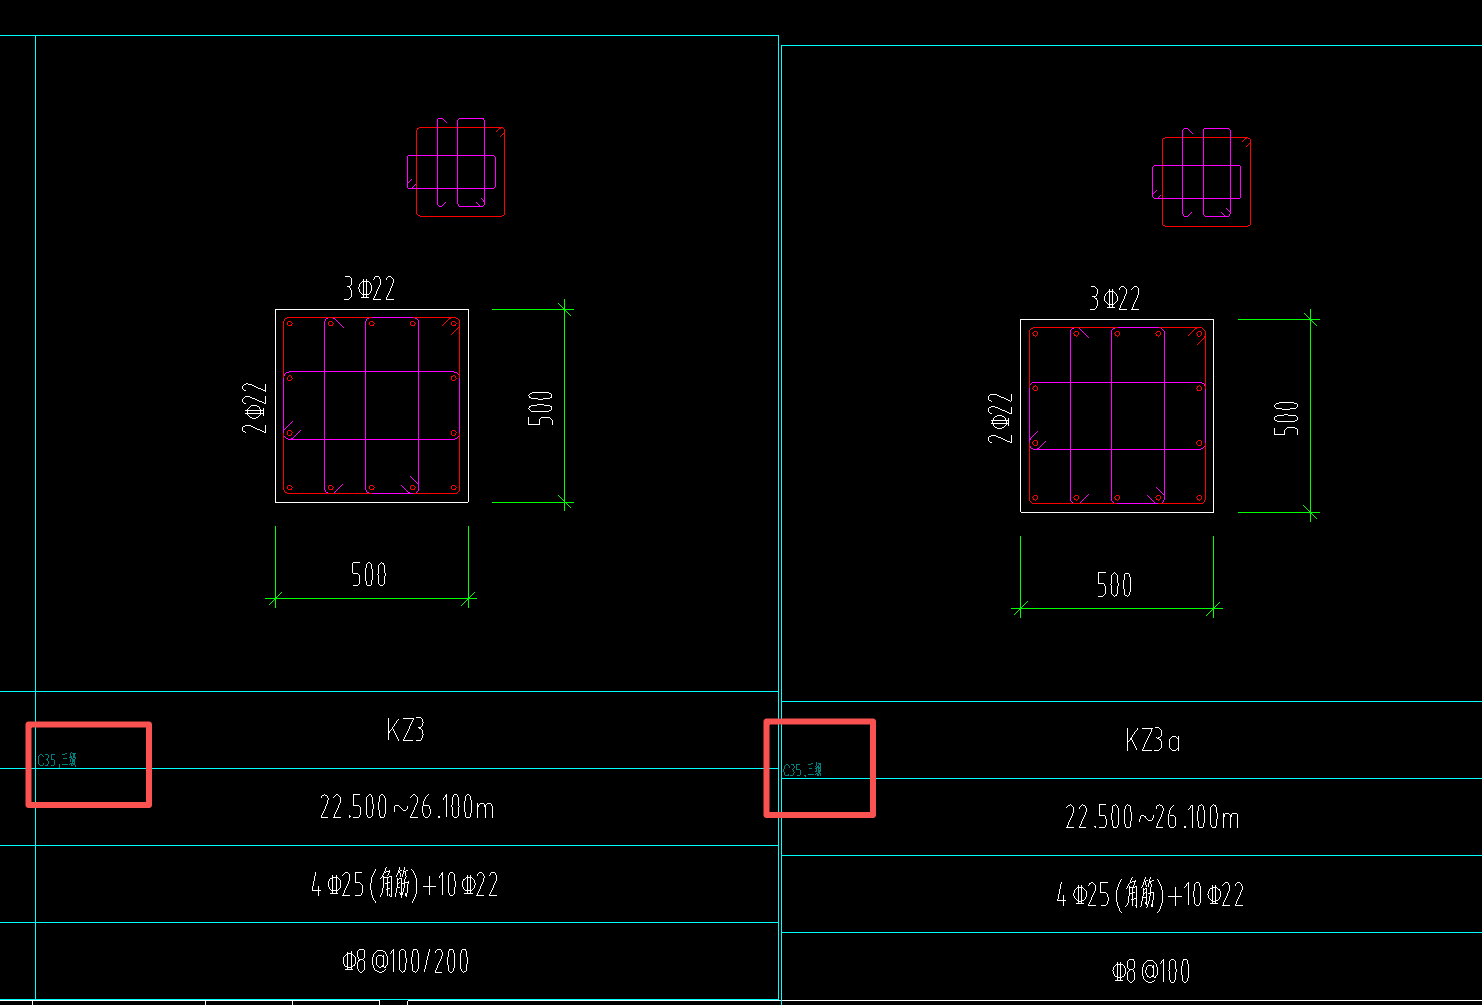Select the KZ3 column label text
Image resolution: width=1482 pixels, height=1005 pixels.
[x=405, y=730]
